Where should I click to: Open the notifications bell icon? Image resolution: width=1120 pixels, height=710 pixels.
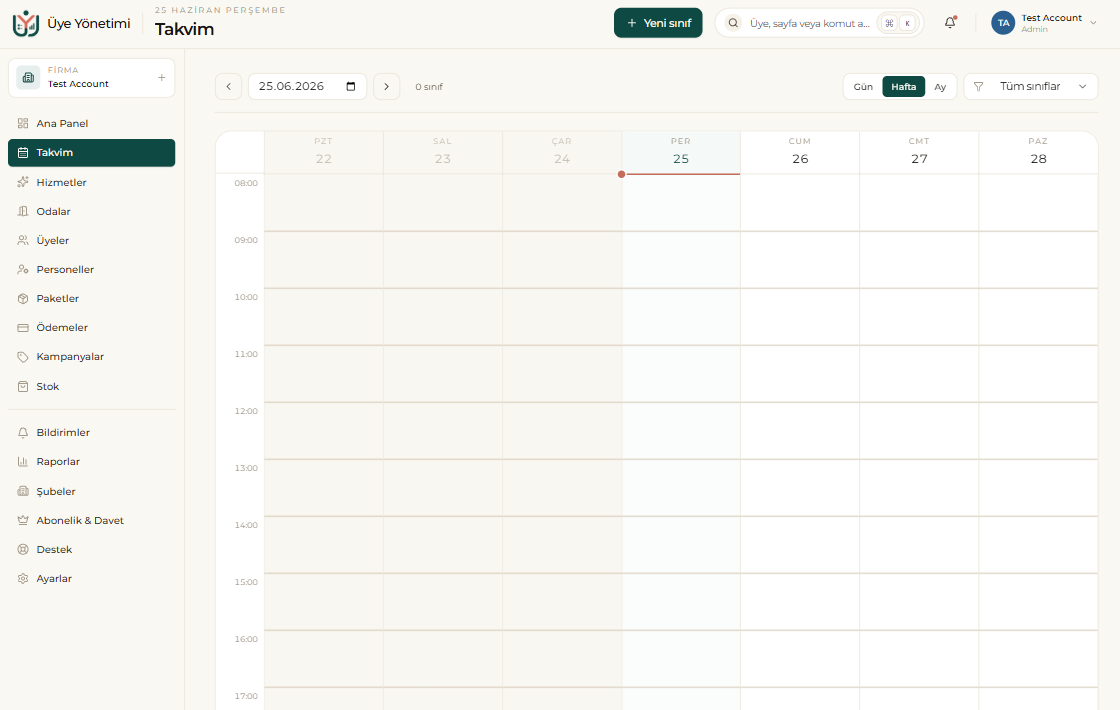coord(949,23)
